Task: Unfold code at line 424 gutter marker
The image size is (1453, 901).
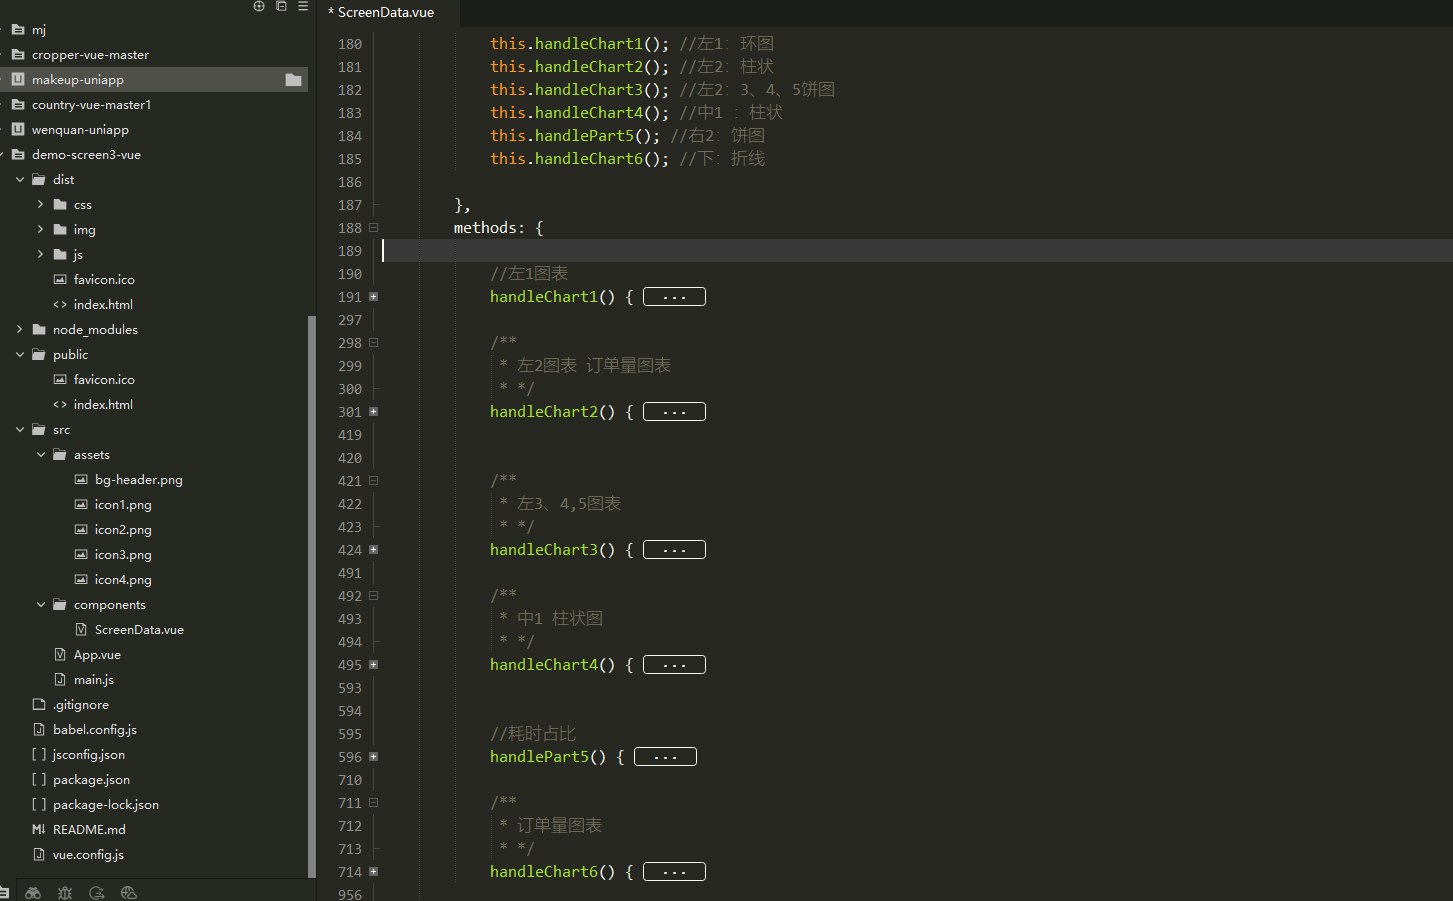Action: tap(374, 550)
